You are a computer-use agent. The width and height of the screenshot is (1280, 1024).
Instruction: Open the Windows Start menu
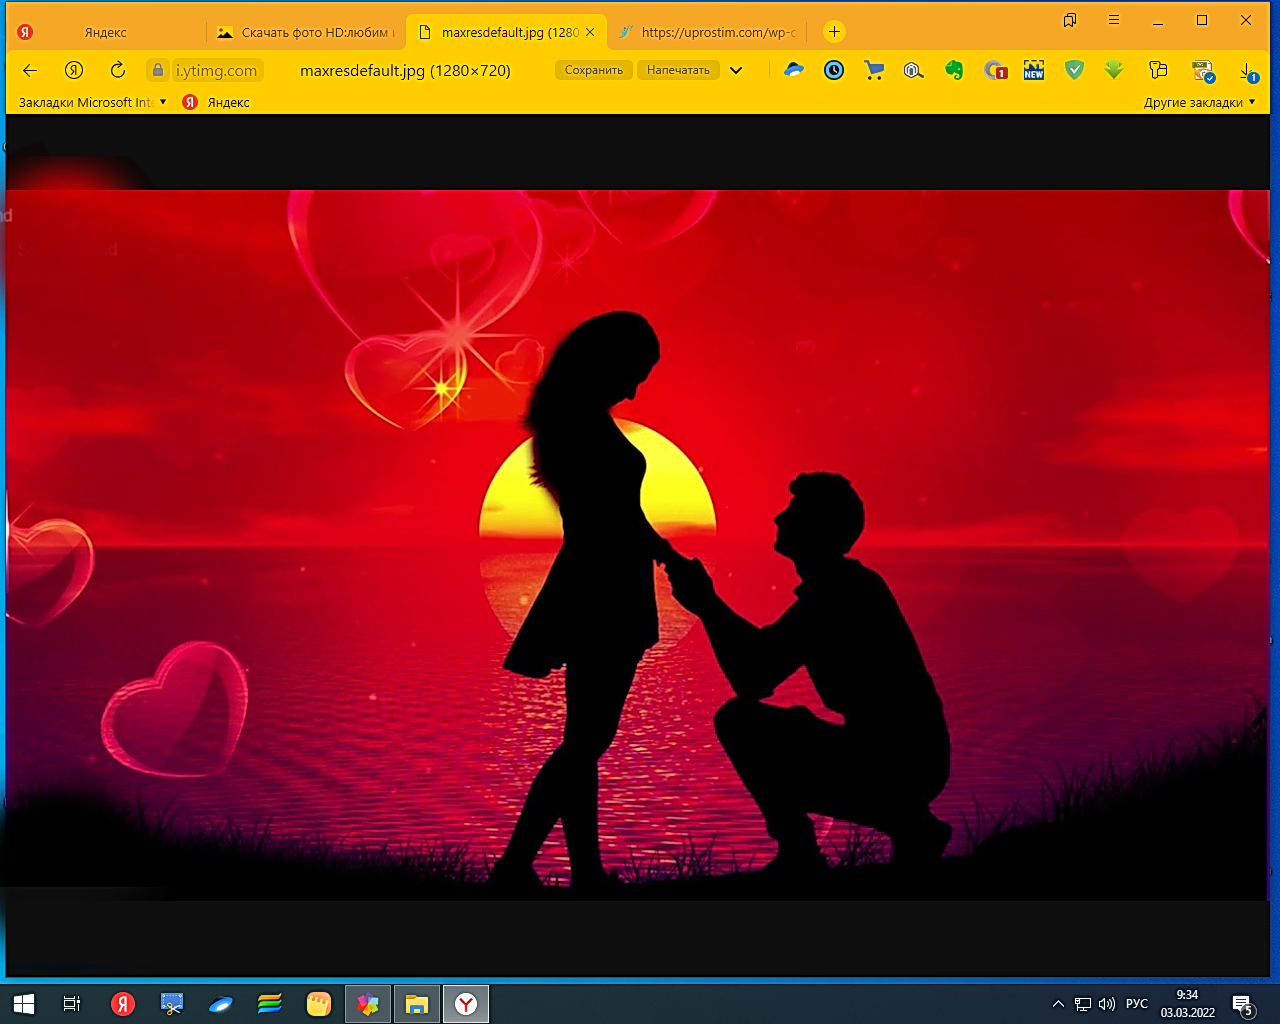point(24,1004)
